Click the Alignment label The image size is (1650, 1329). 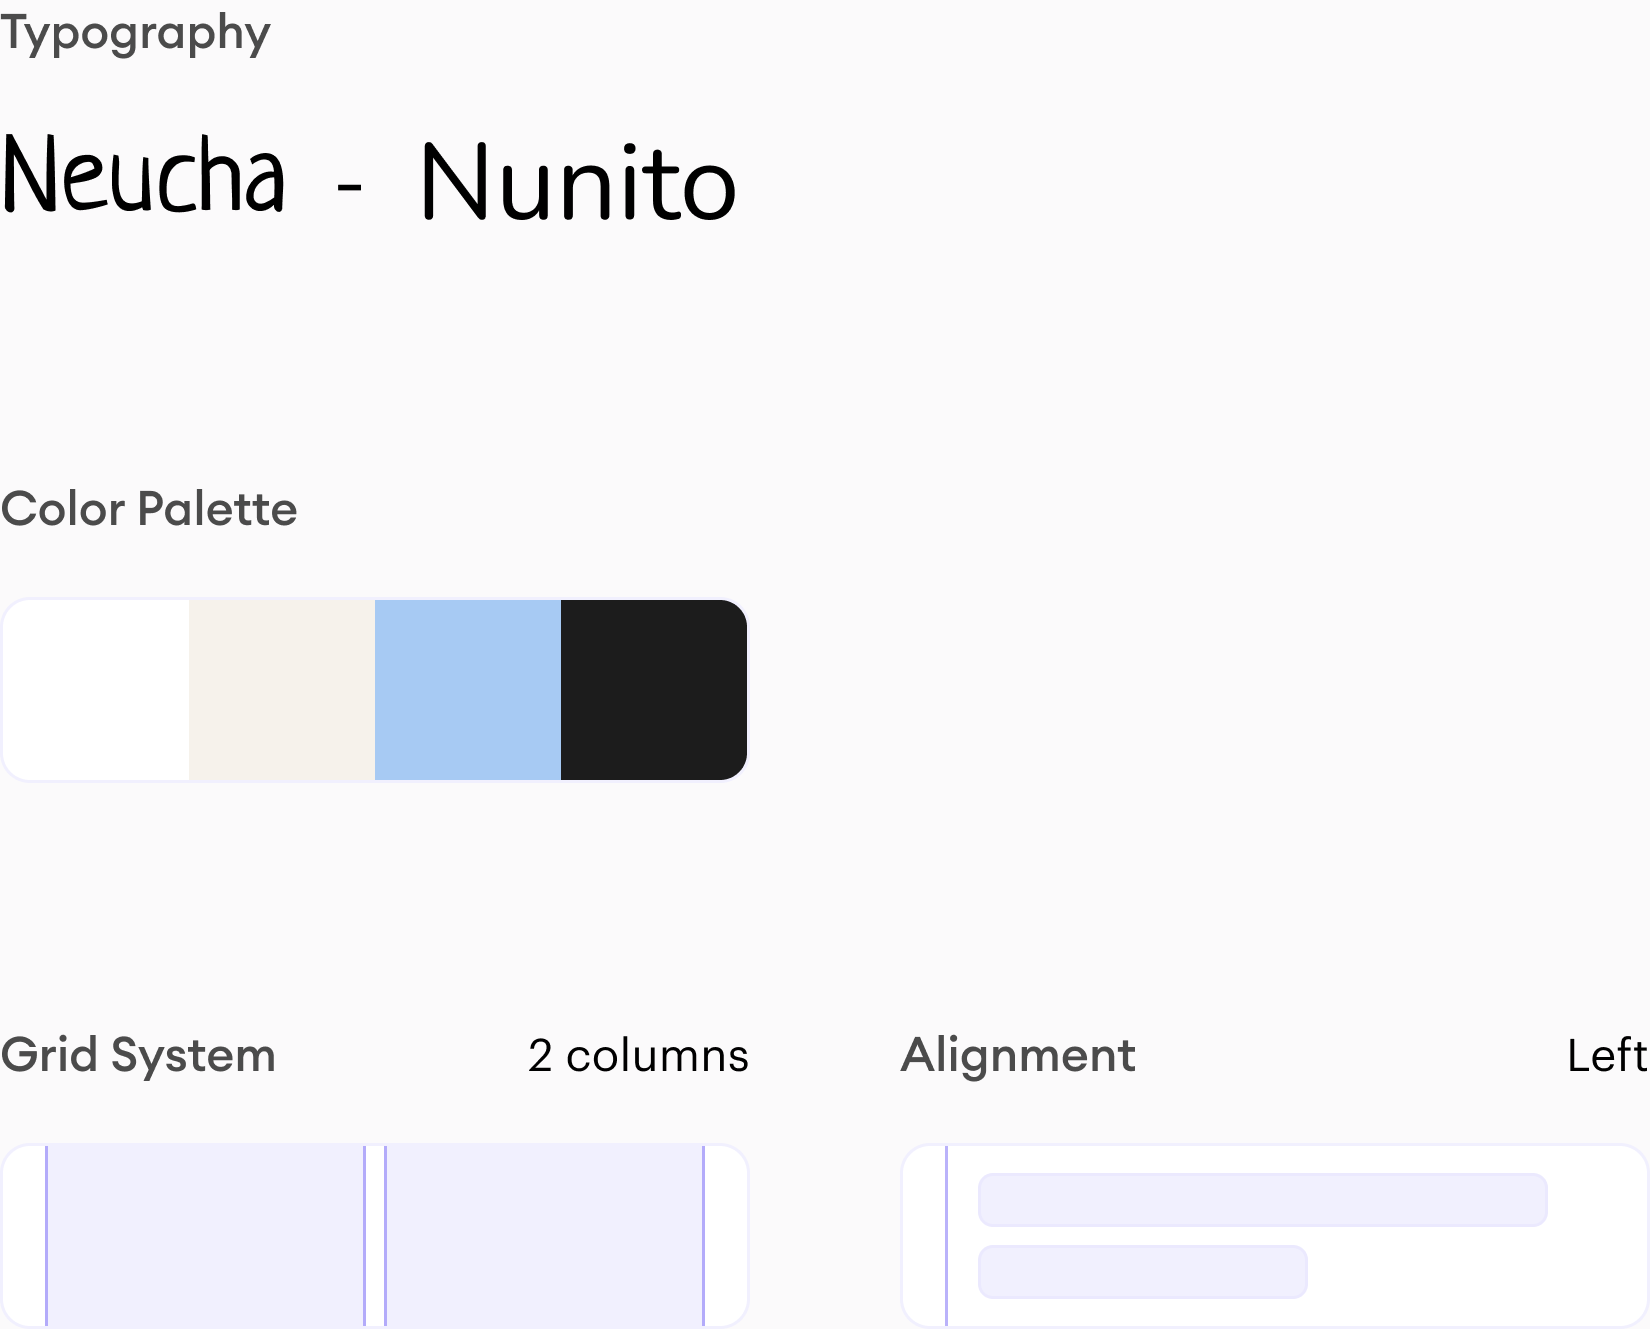coord(1018,1055)
